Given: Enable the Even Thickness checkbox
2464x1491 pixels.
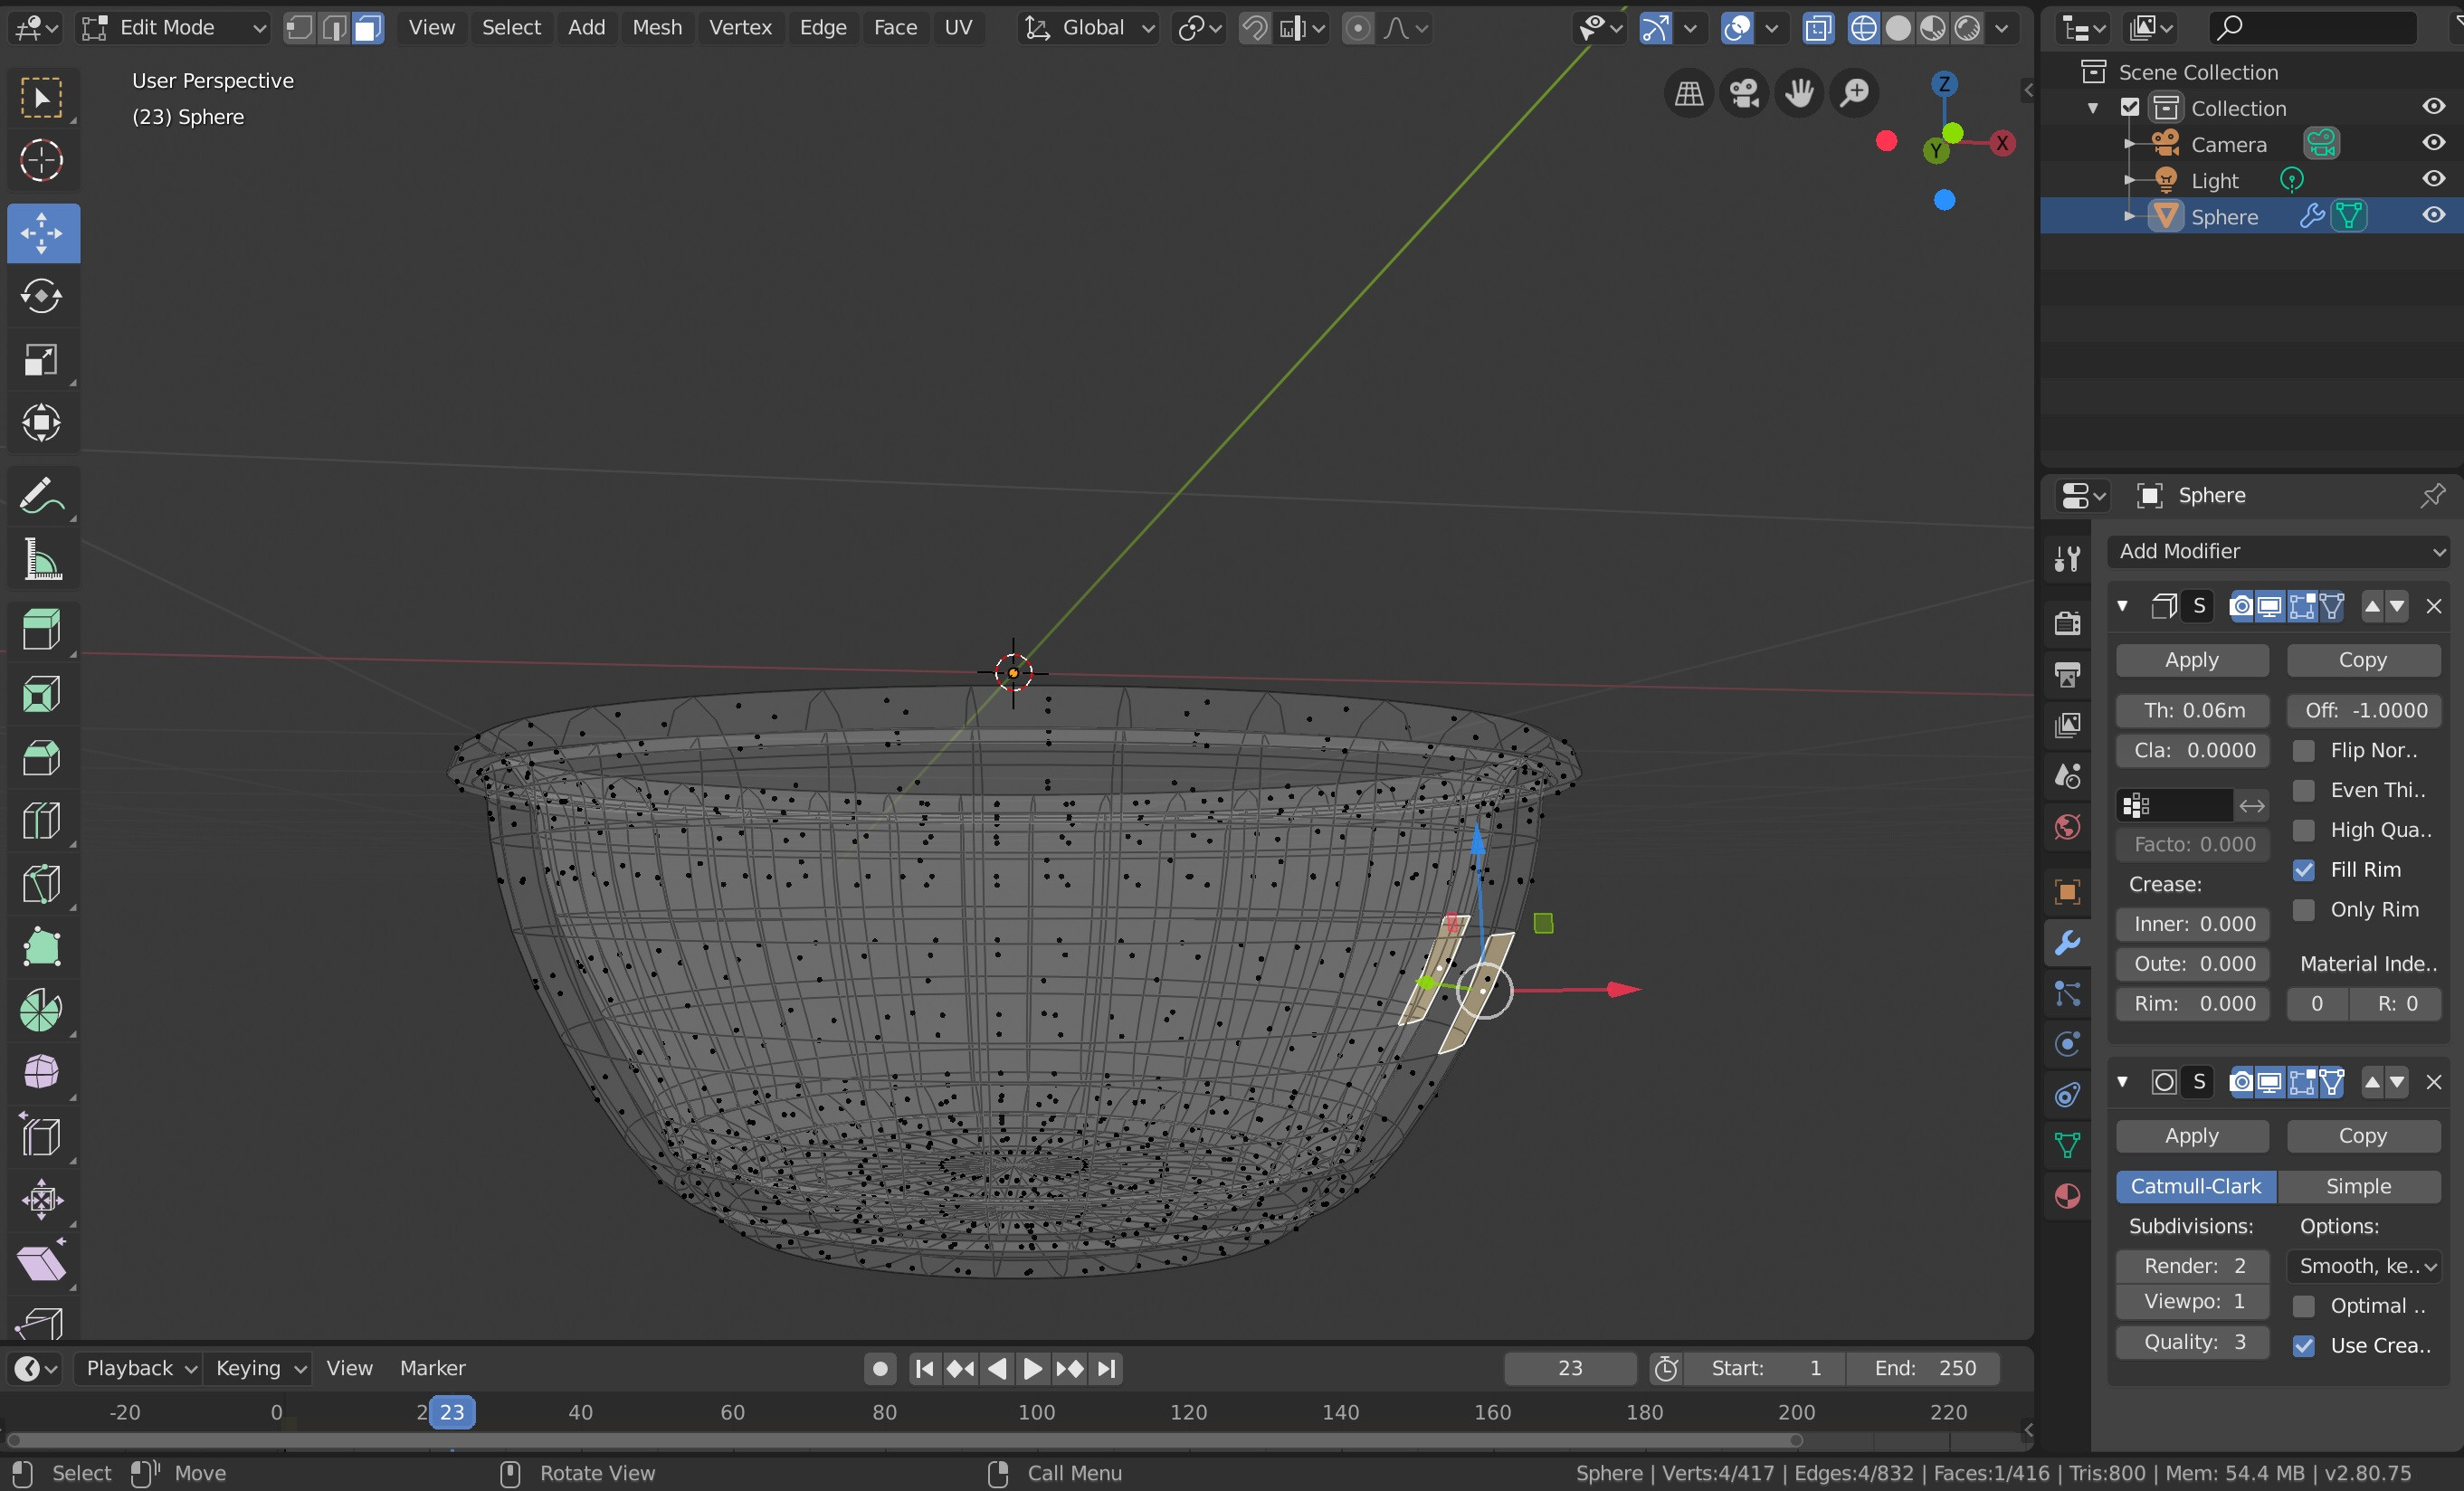Looking at the screenshot, I should coord(2304,790).
